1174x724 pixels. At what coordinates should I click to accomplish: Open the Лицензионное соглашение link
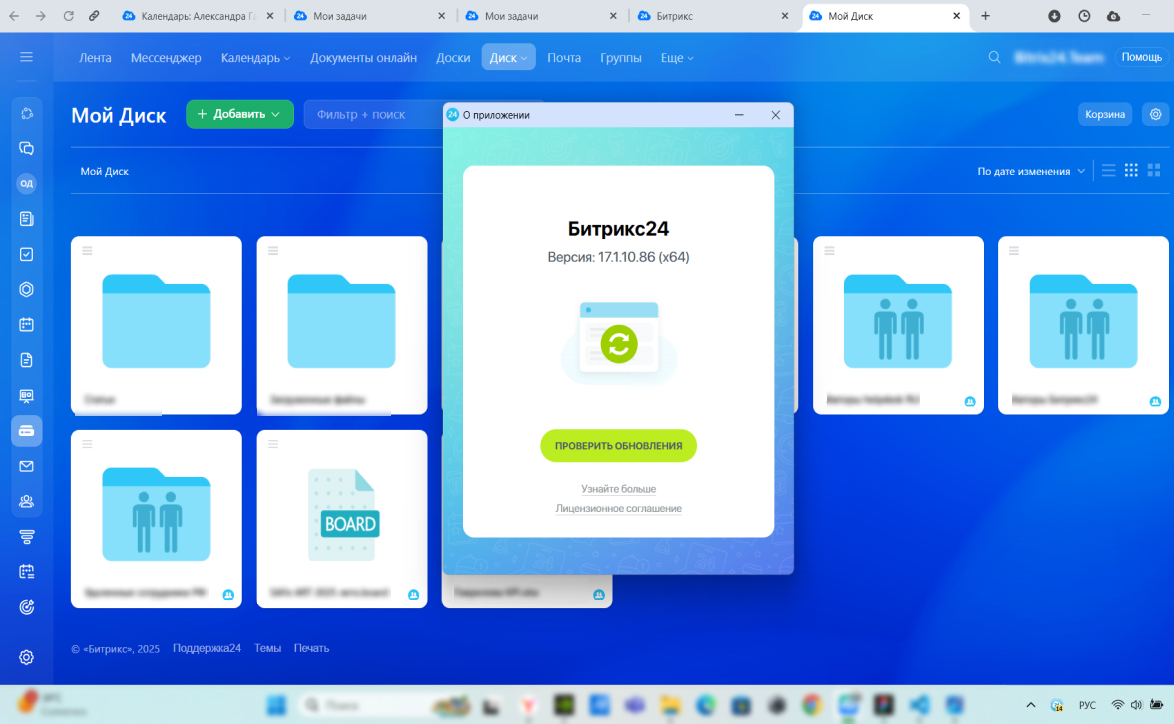618,508
